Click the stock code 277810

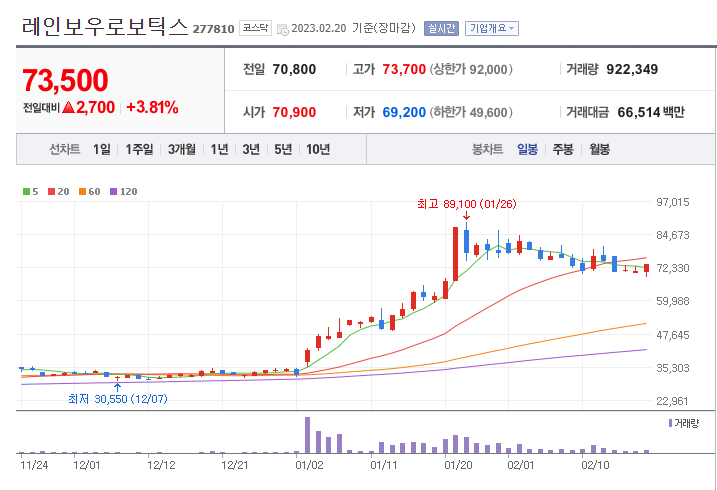[x=214, y=29]
